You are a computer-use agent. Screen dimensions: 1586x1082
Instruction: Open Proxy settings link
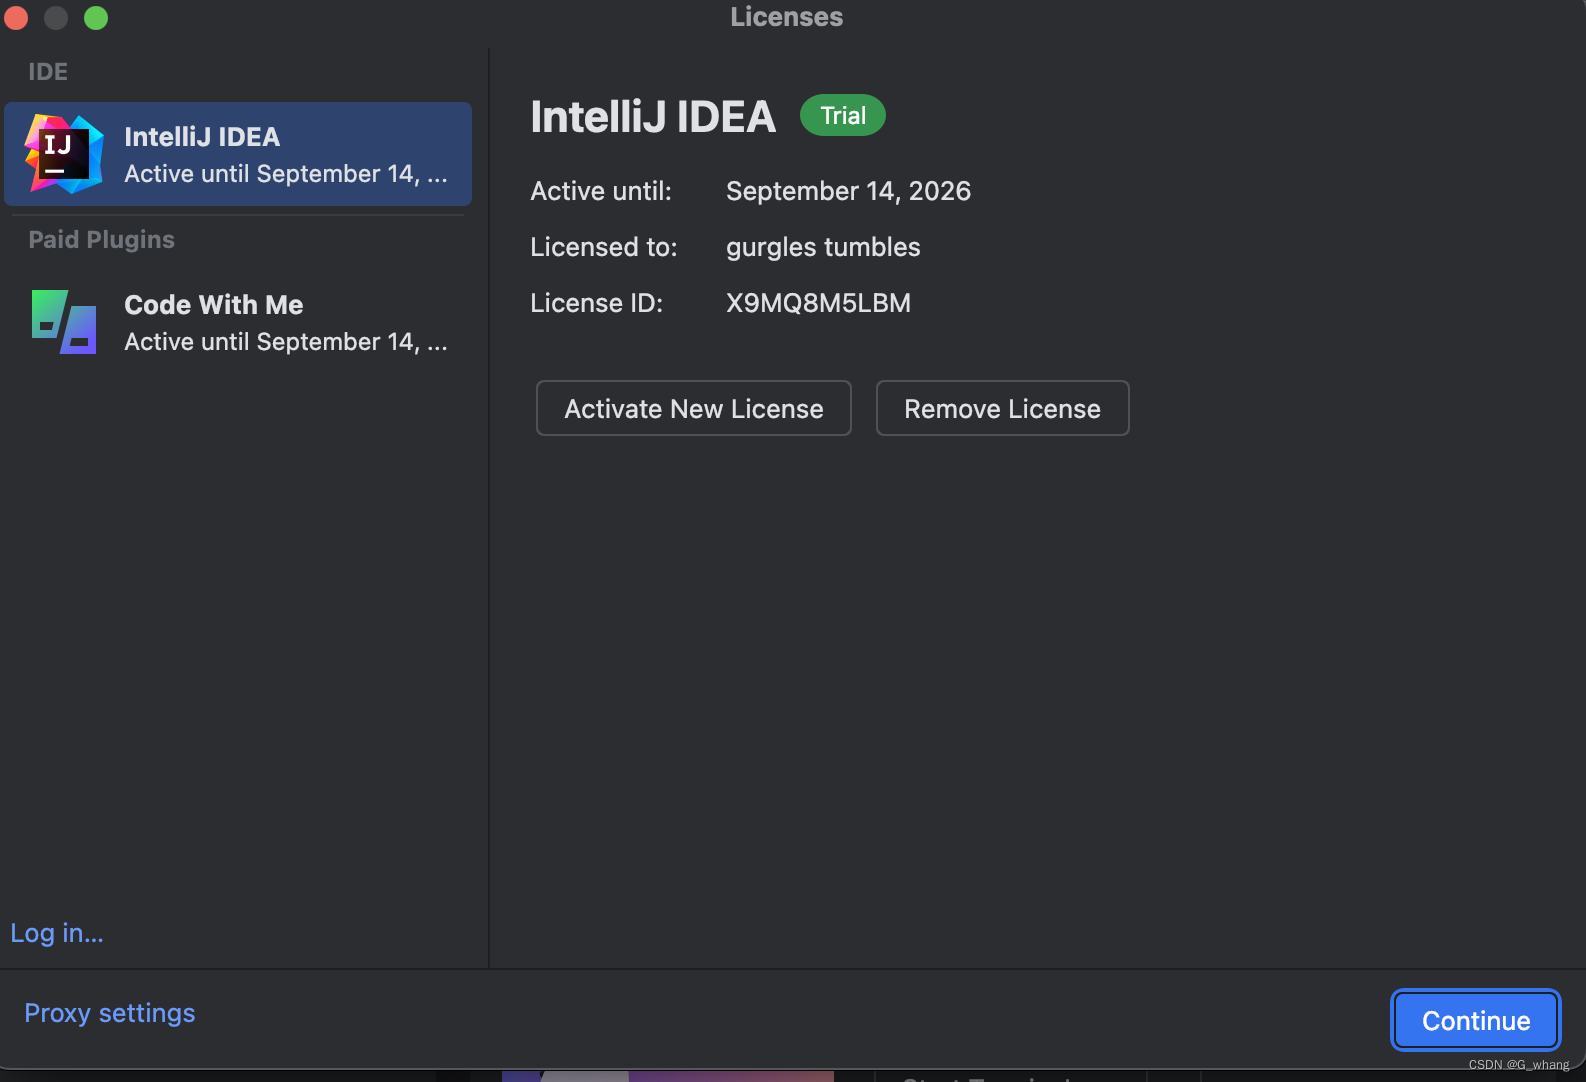pos(110,1013)
